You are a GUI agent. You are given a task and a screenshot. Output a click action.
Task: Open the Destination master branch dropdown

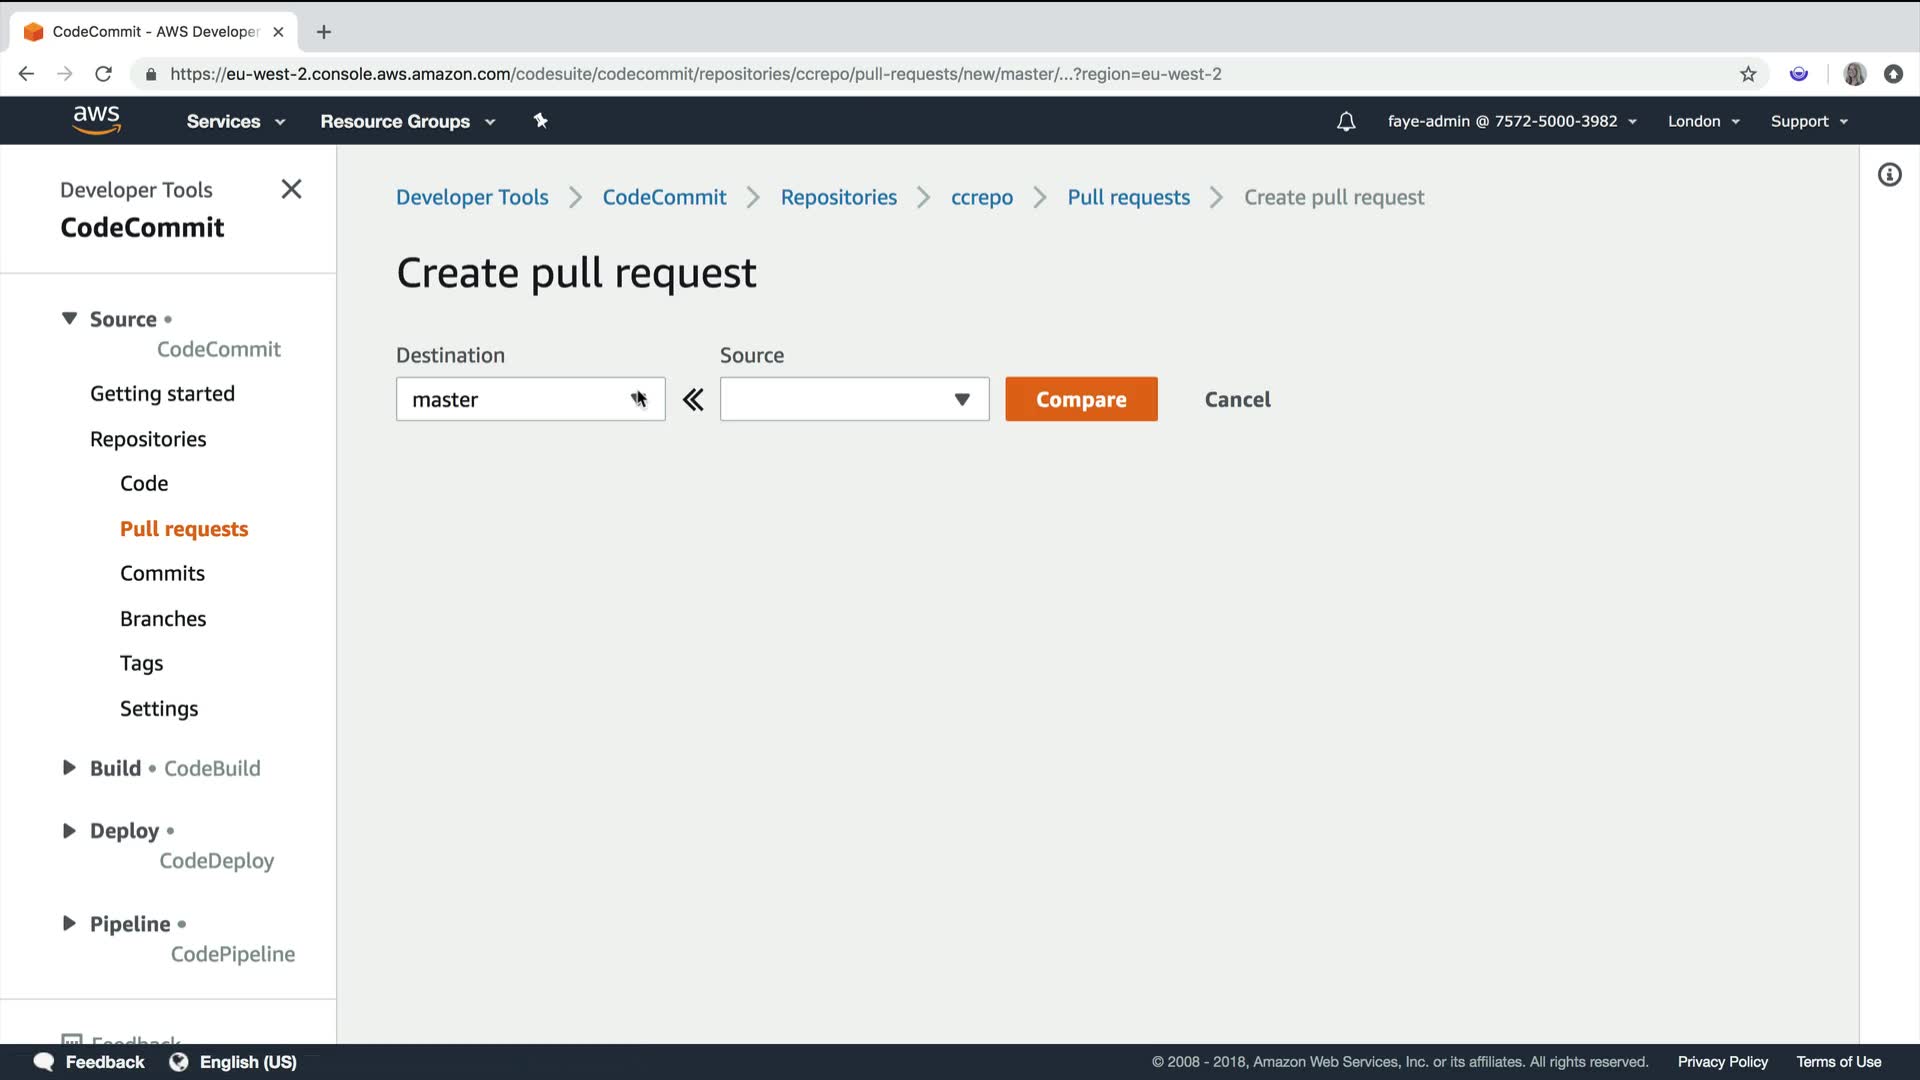[530, 399]
